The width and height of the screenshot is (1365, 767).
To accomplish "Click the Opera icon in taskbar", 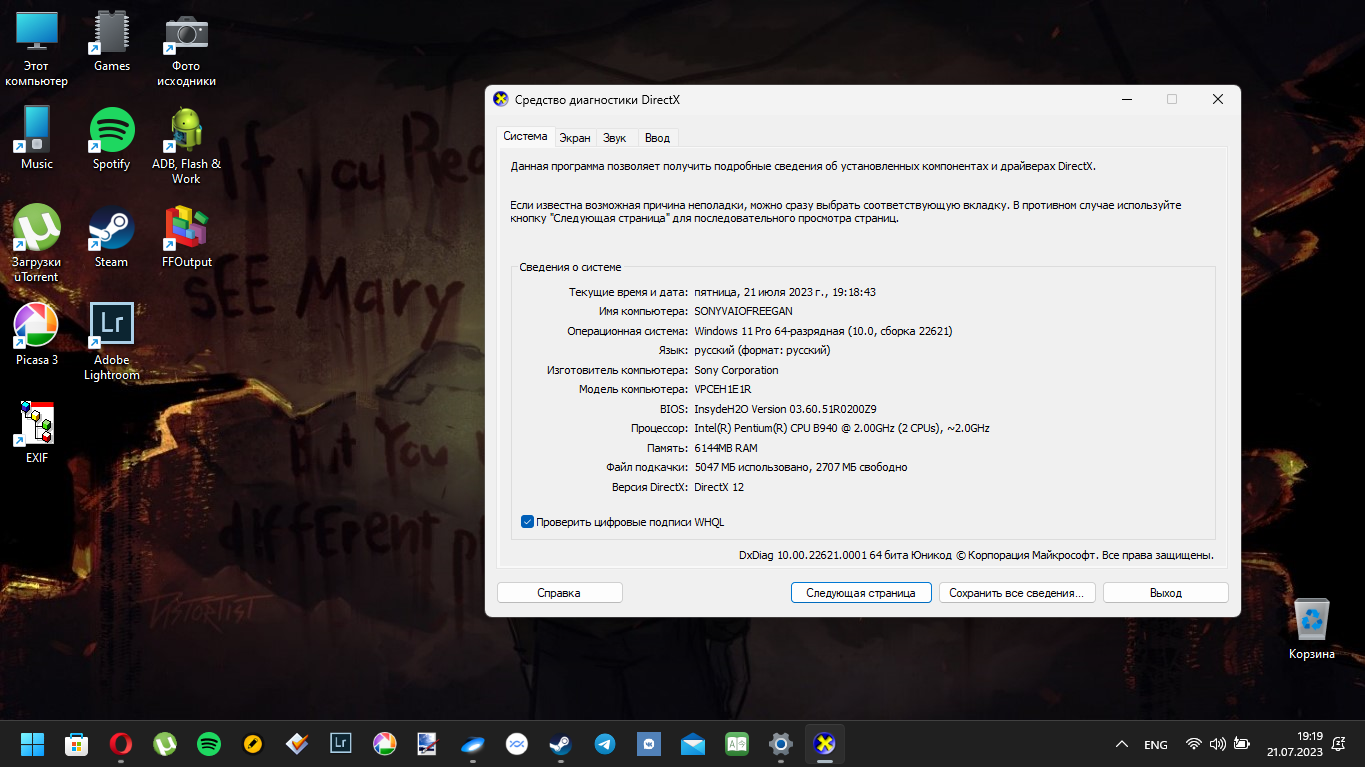I will pyautogui.click(x=120, y=744).
